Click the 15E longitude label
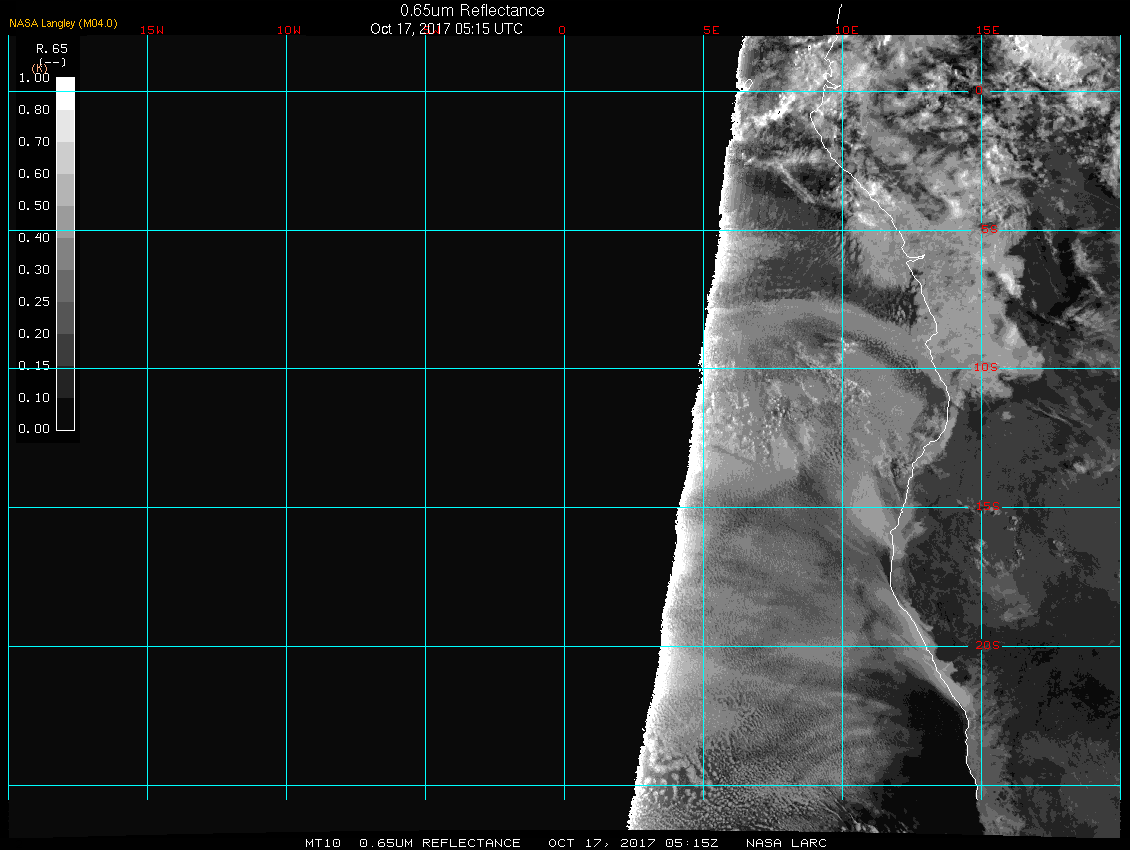The height and width of the screenshot is (850, 1130). (x=987, y=30)
